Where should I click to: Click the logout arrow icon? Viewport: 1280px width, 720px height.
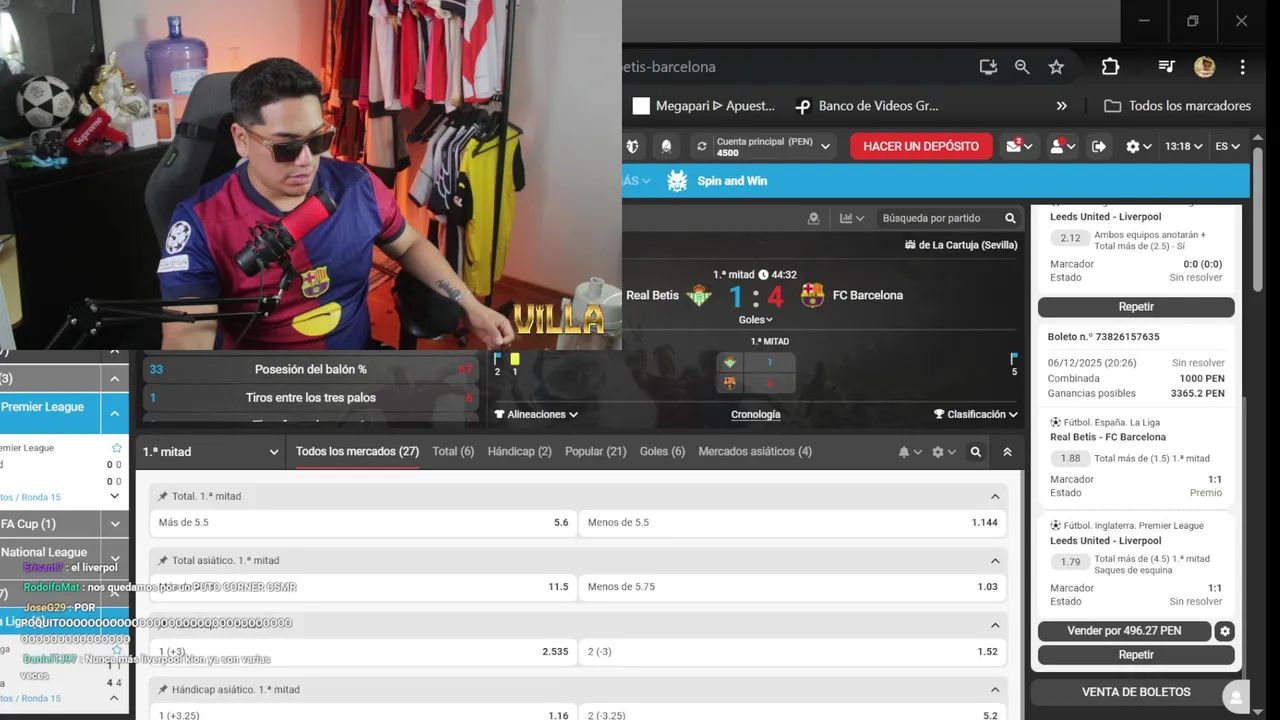tap(1098, 146)
